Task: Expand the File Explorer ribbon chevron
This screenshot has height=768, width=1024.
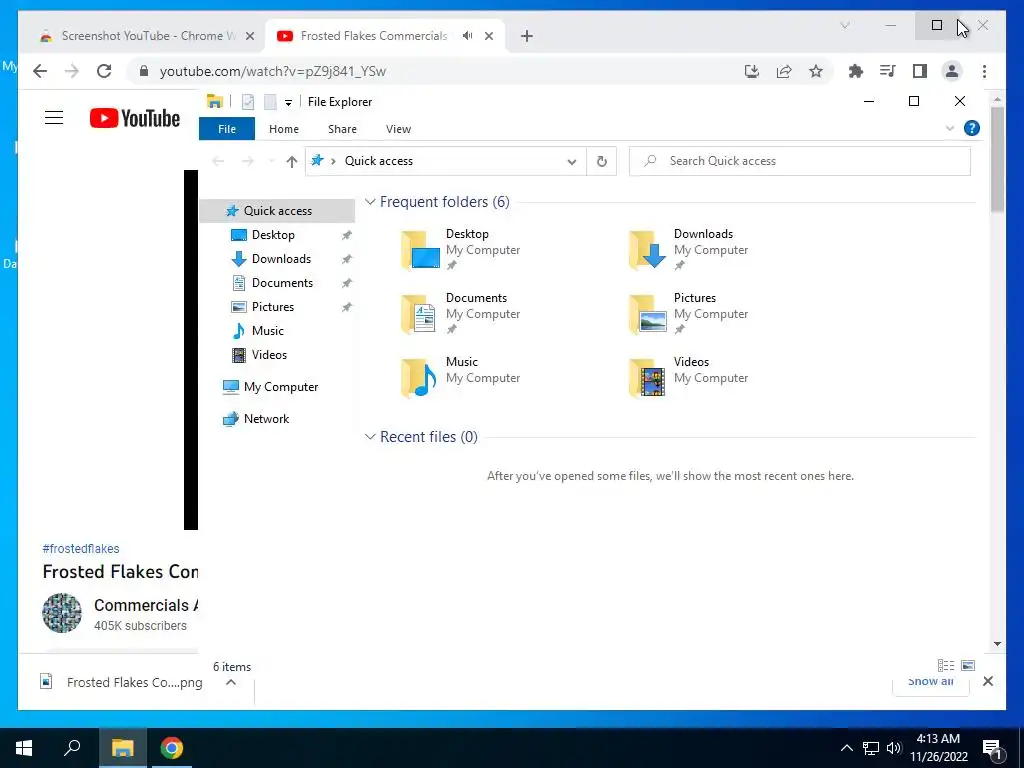Action: coord(950,129)
